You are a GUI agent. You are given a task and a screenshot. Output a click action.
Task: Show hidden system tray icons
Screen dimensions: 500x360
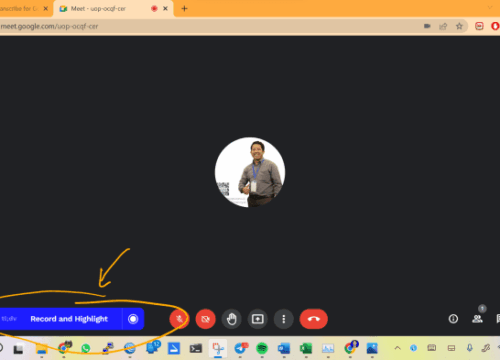[x=397, y=348]
